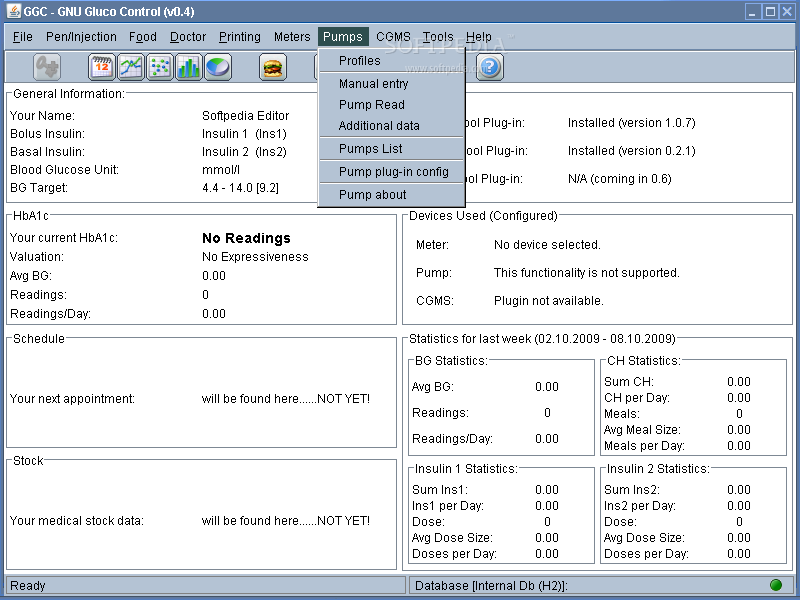
Task: Click the green database status indicator
Action: (776, 585)
